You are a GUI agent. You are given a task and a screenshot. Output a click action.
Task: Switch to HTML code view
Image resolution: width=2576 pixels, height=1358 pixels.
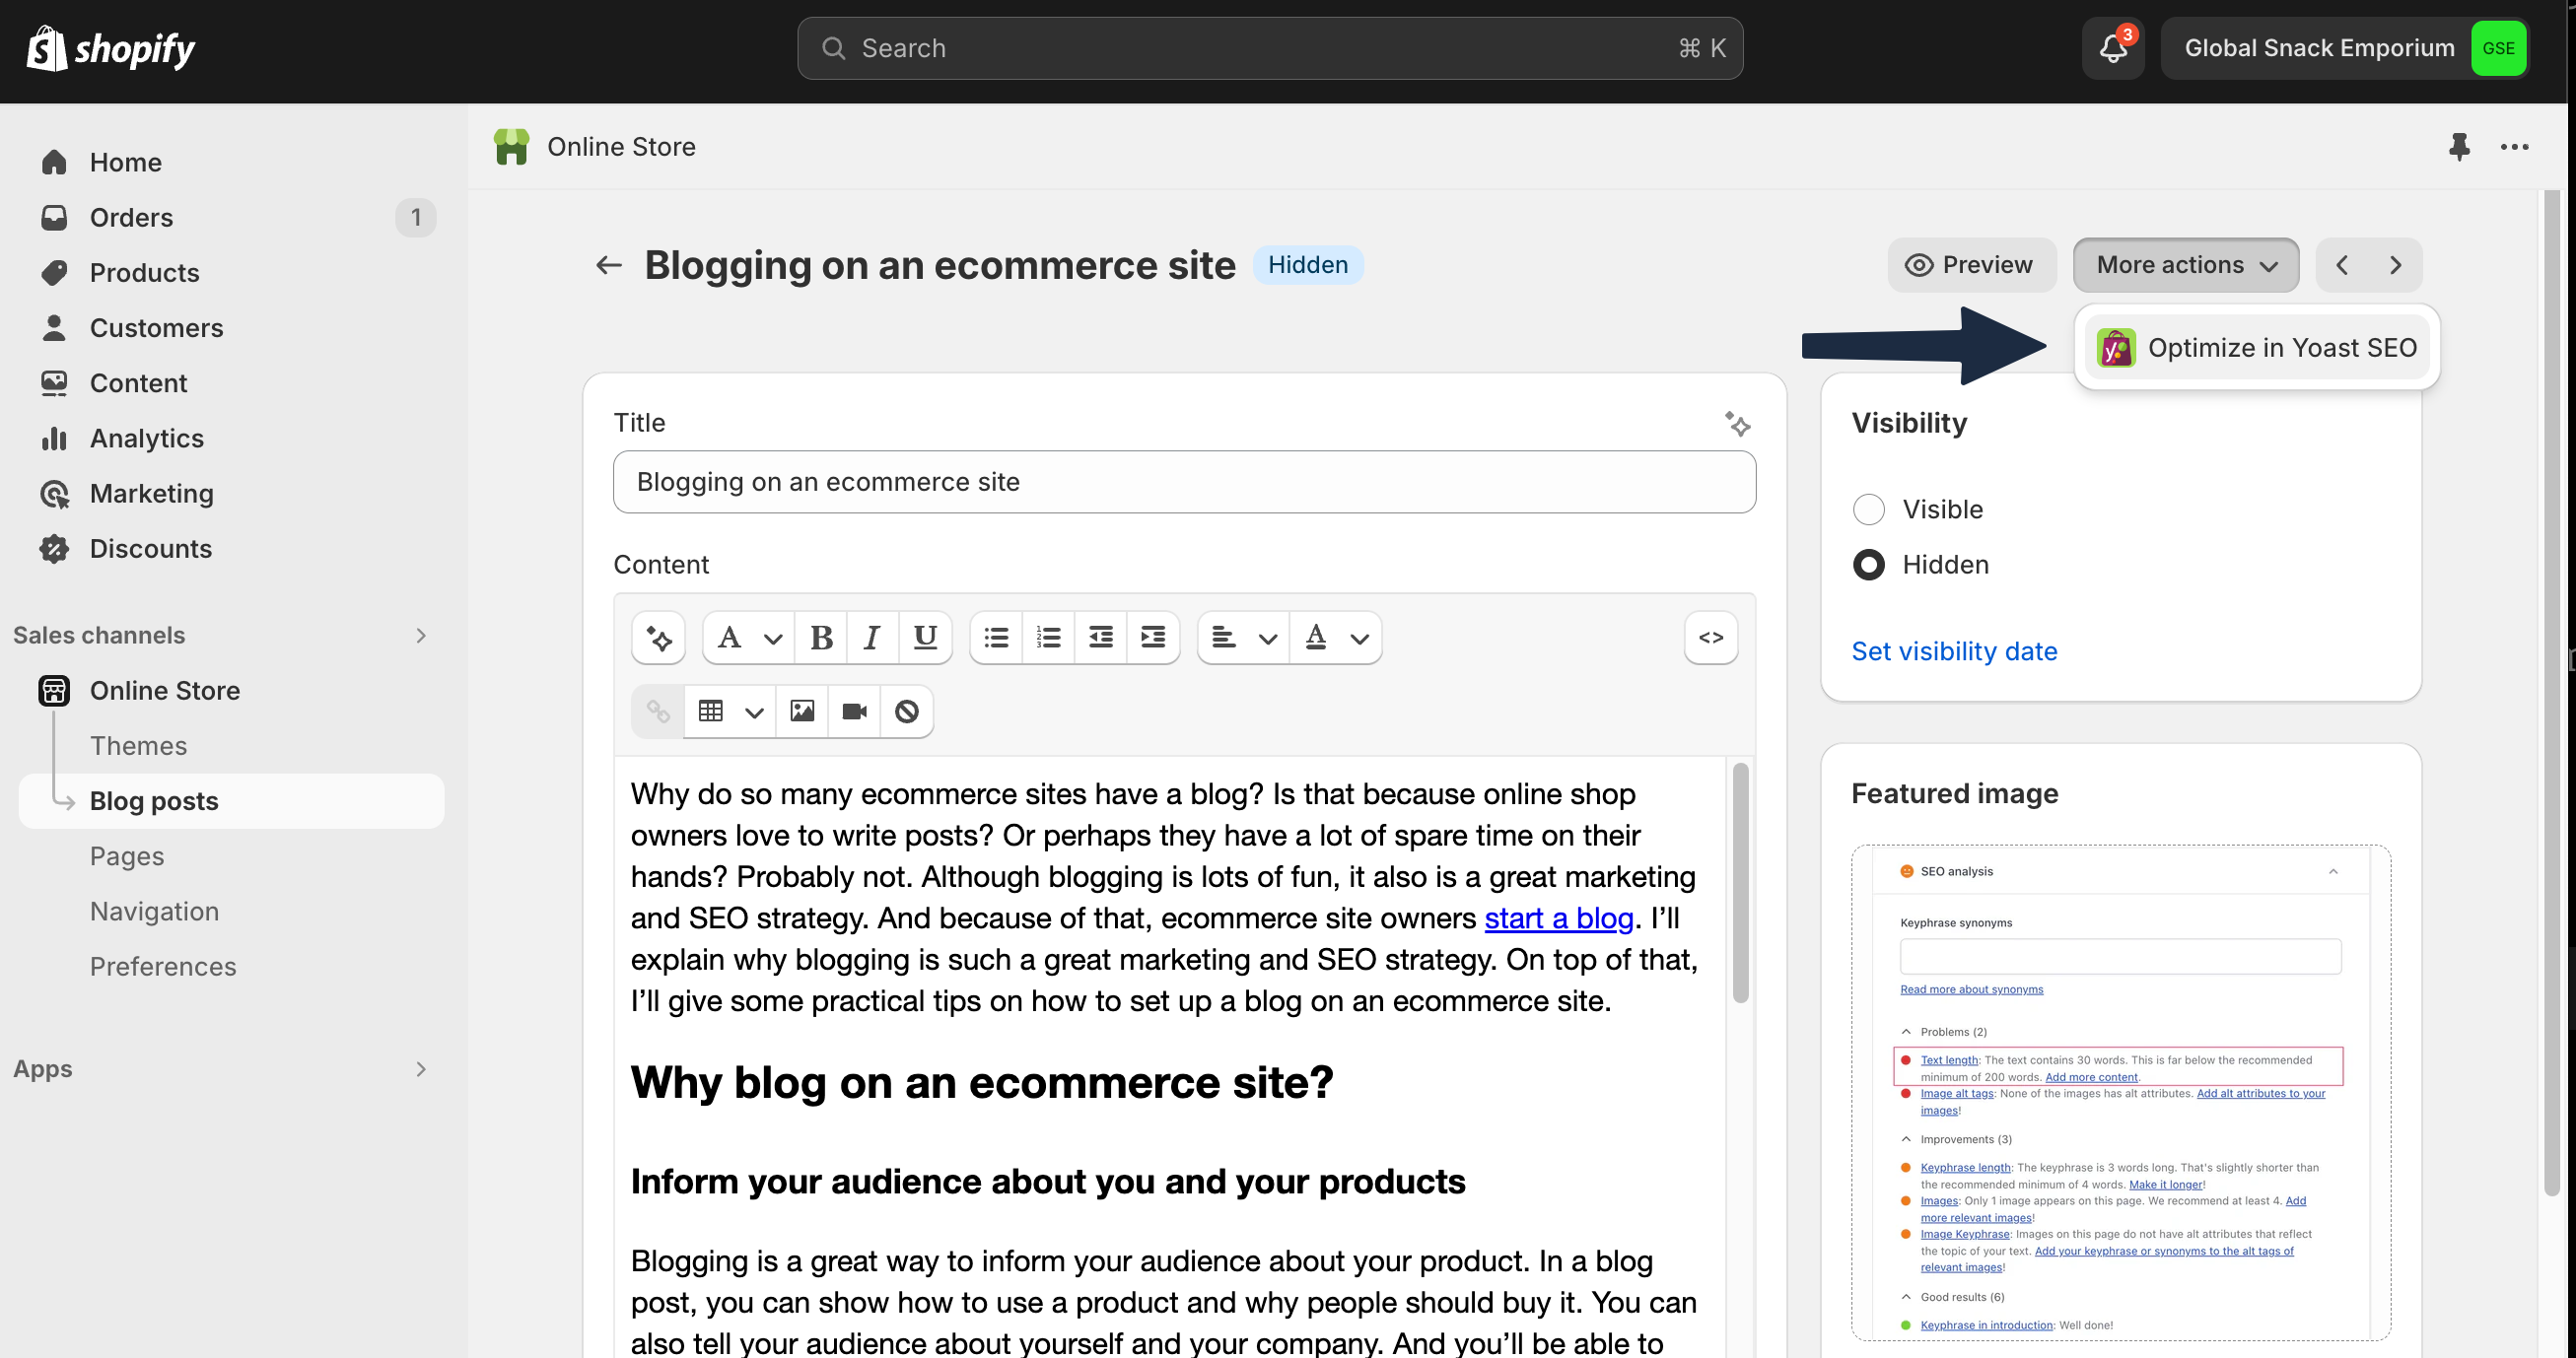(x=1710, y=637)
